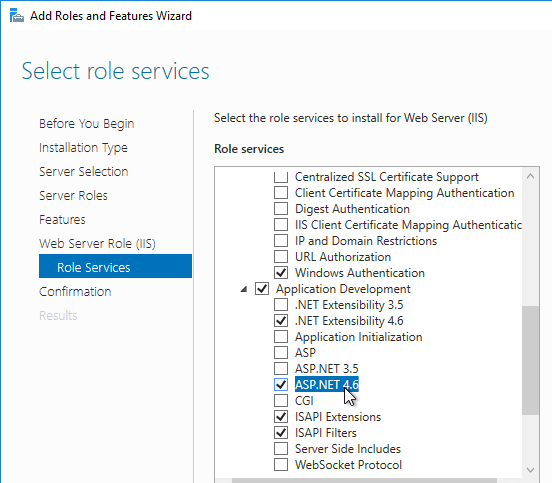Uncheck the Application Development checkbox
This screenshot has height=483, width=552.
(x=262, y=289)
